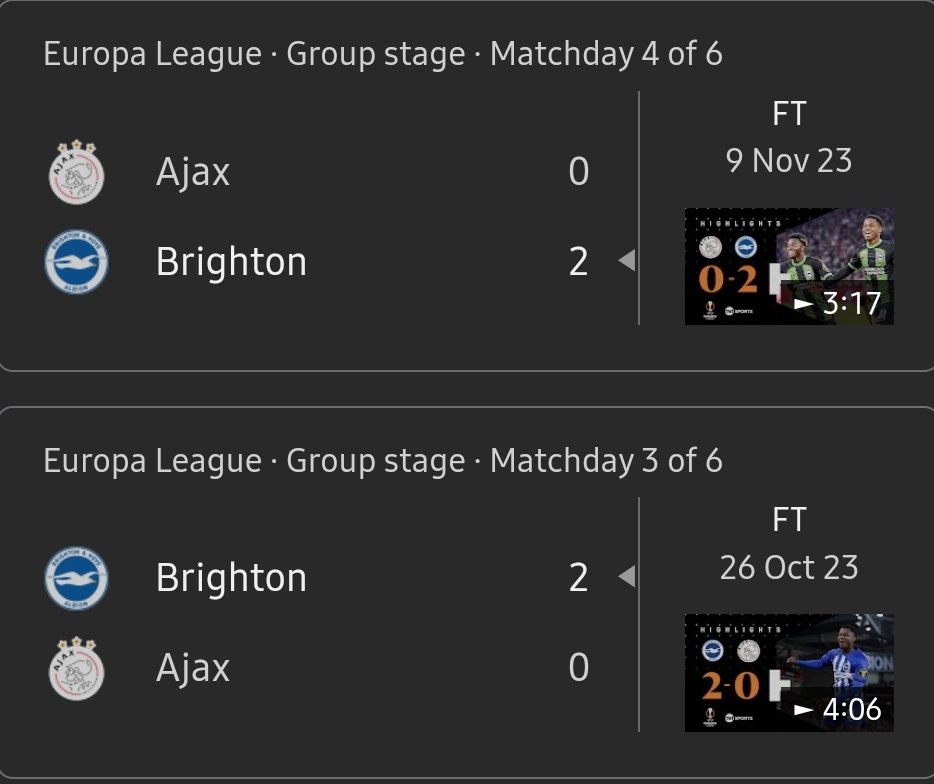Viewport: 934px width, 784px height.
Task: Open the 2-0 highlights video thumbnail
Action: coord(789,673)
